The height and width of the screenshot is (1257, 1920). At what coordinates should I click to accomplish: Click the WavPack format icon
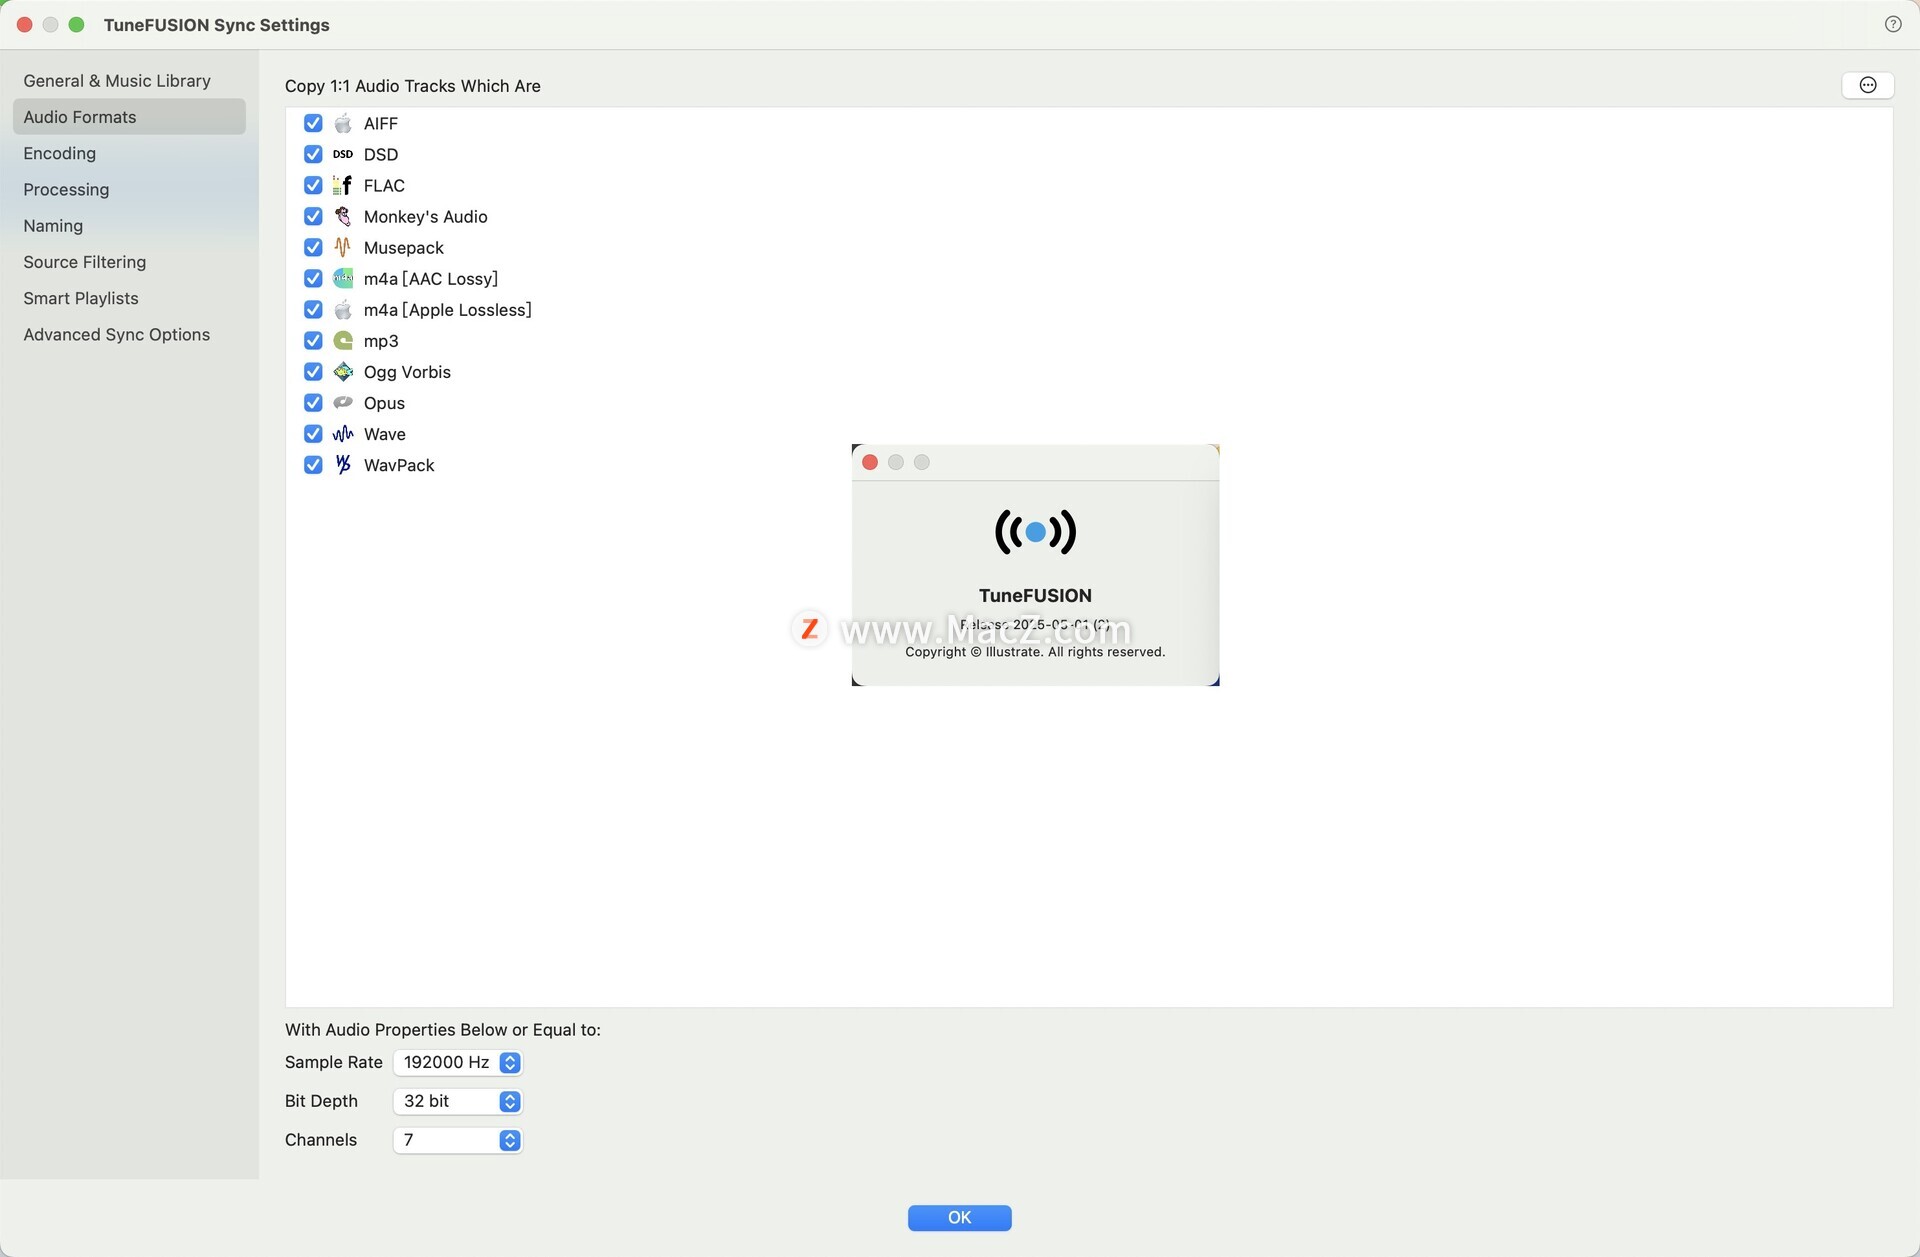343,464
